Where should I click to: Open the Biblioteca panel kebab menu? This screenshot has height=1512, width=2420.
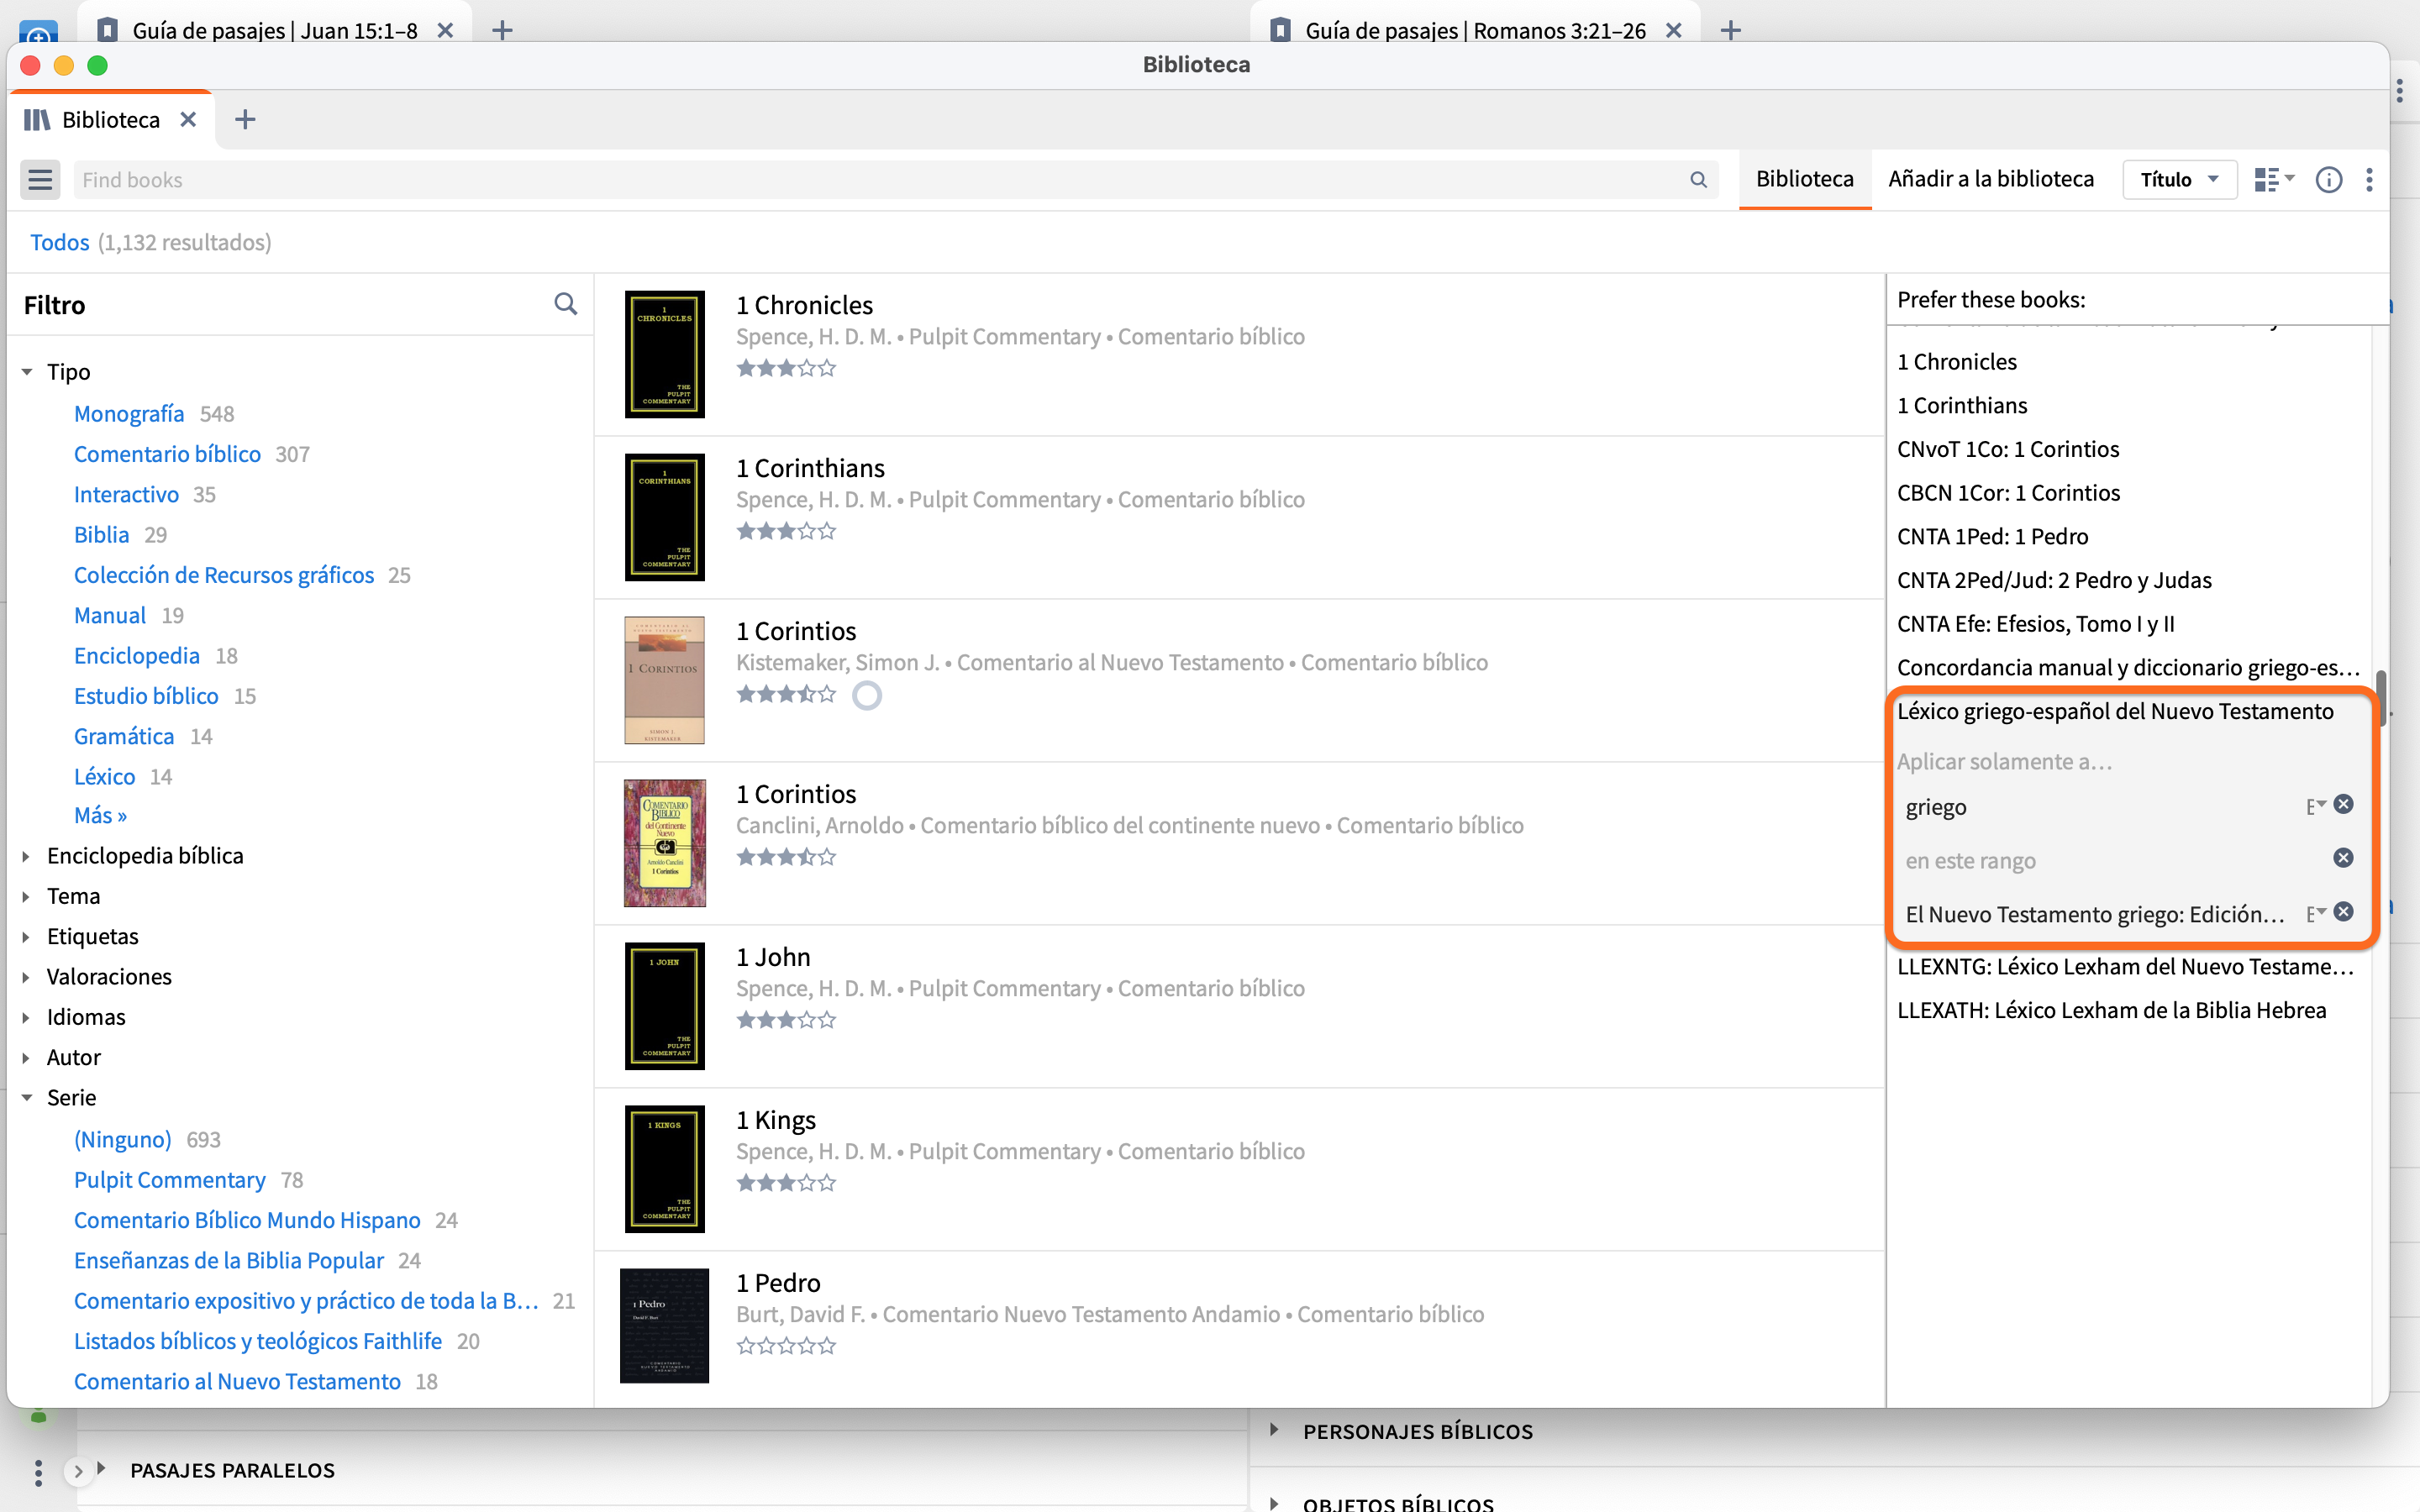(2369, 180)
